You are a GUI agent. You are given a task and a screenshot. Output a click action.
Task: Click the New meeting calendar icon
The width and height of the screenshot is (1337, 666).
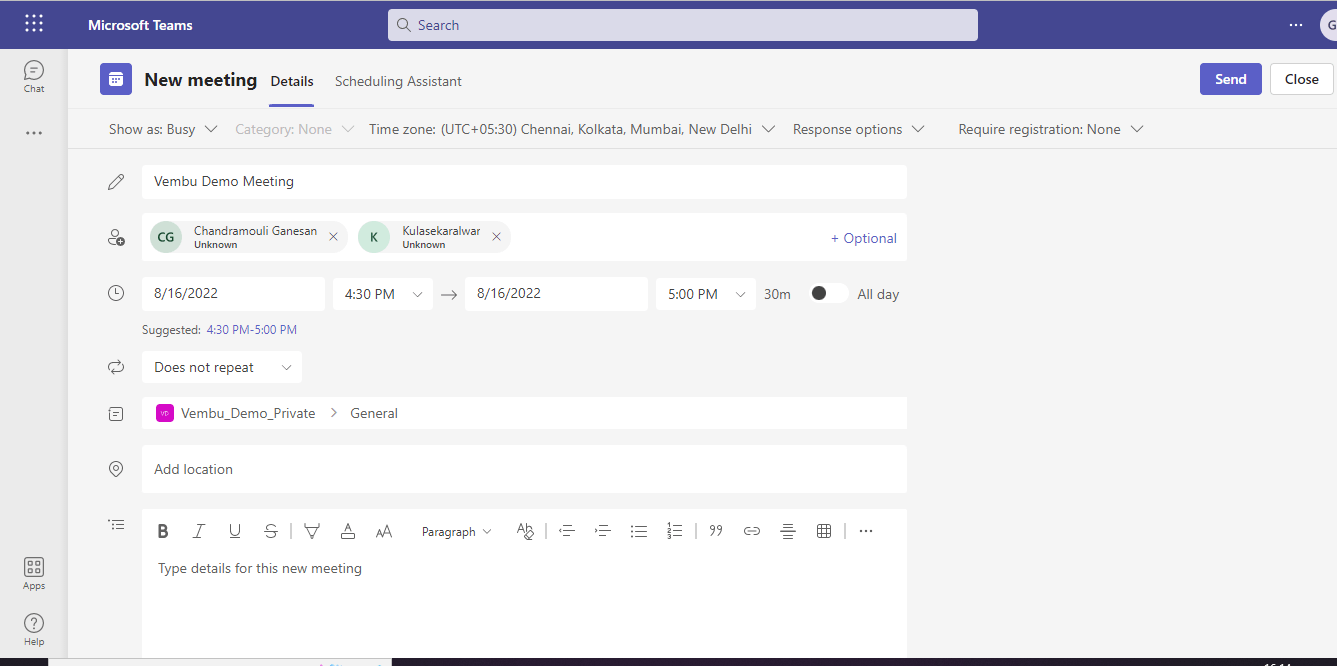click(x=116, y=79)
